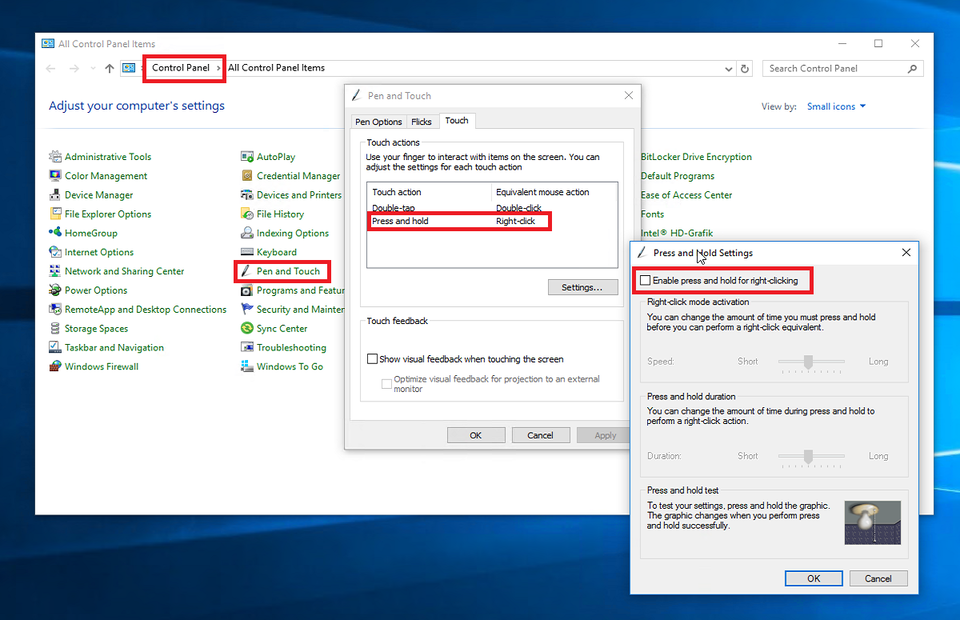This screenshot has height=620, width=960.
Task: Click the Search Control Panel field
Action: pyautogui.click(x=836, y=69)
